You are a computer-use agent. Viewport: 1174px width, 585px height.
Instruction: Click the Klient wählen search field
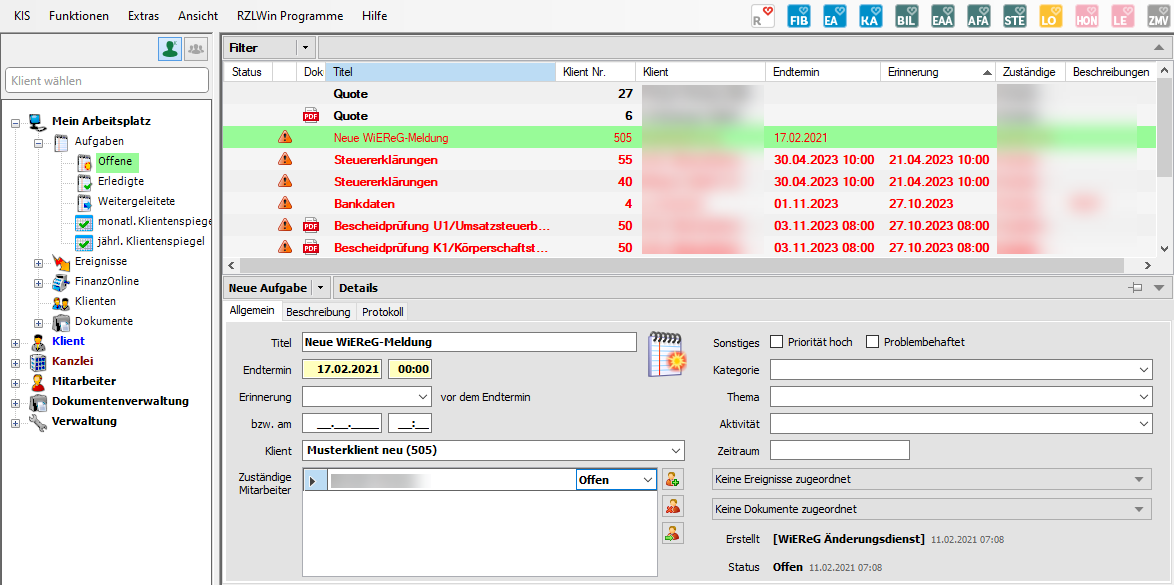click(106, 81)
